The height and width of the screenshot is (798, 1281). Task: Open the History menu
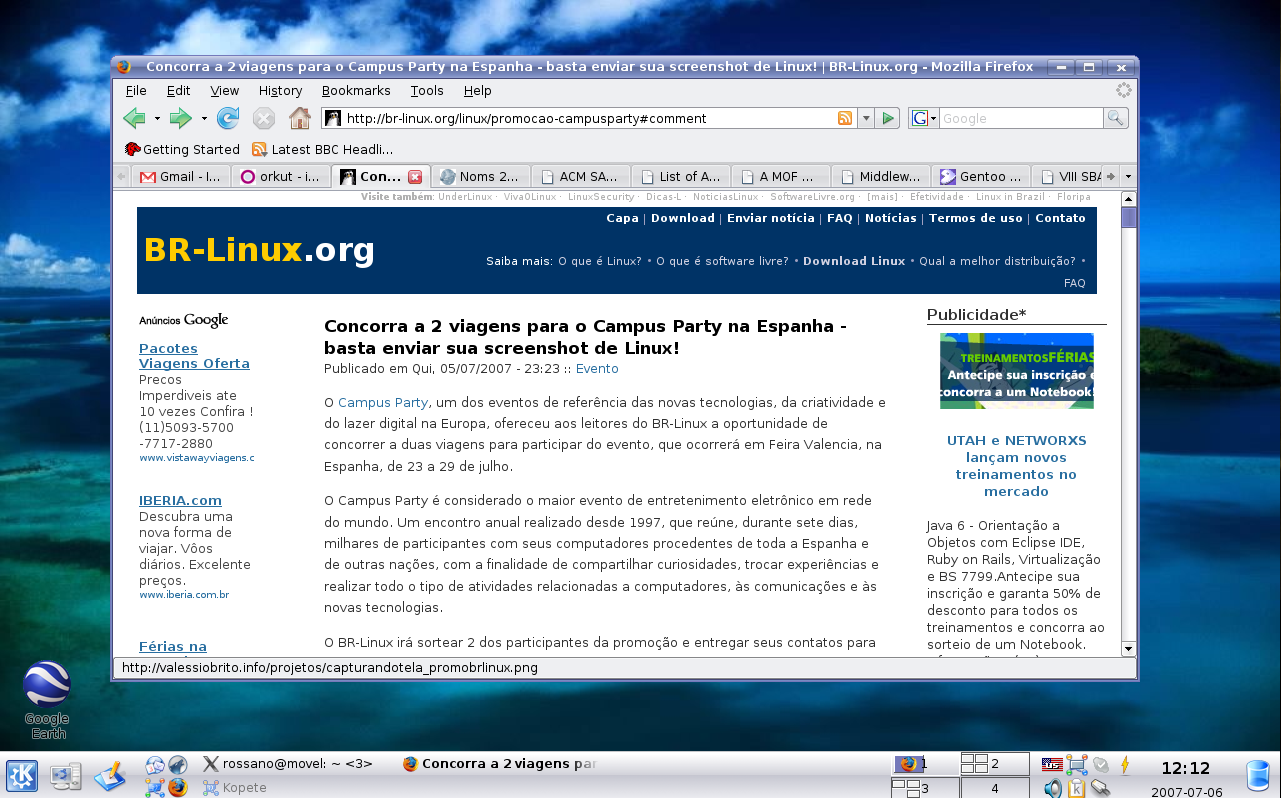tap(280, 90)
